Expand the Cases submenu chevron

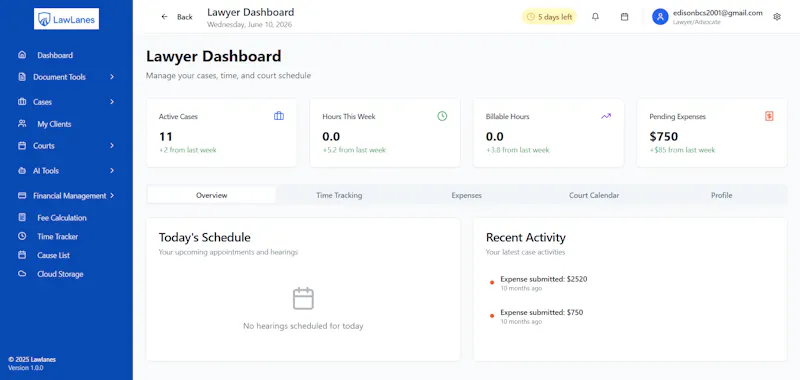112,102
